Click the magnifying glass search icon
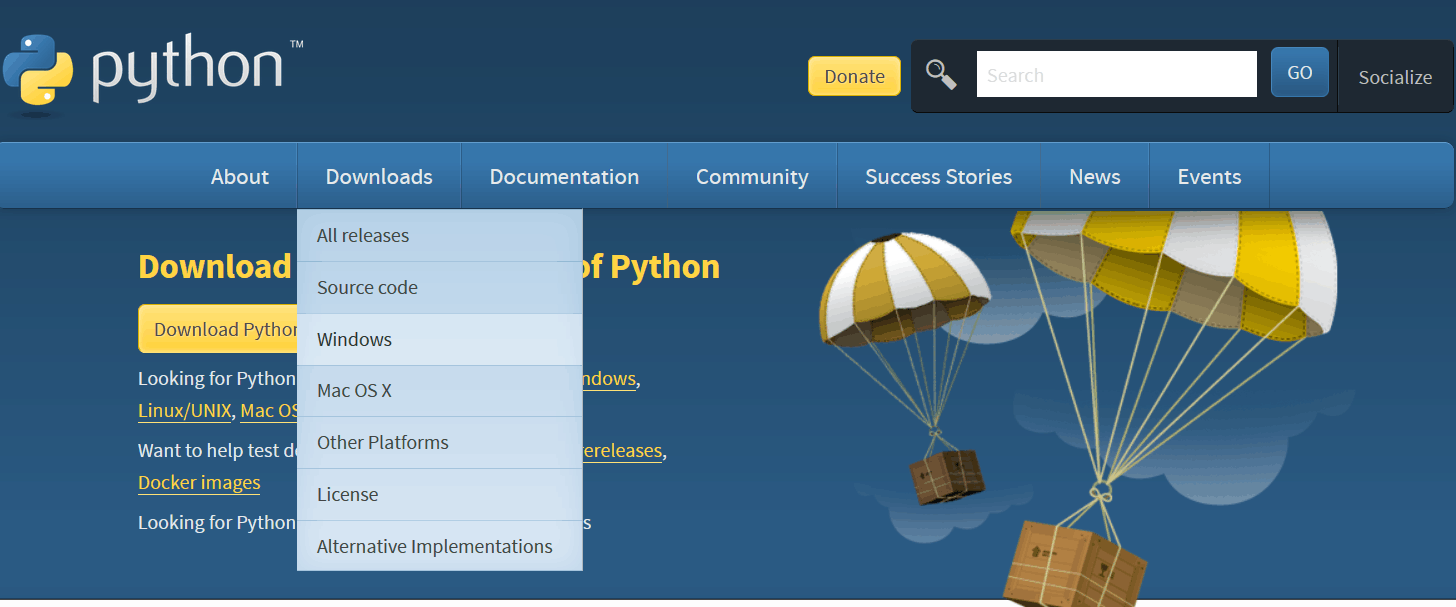1456x607 pixels. pyautogui.click(x=941, y=74)
